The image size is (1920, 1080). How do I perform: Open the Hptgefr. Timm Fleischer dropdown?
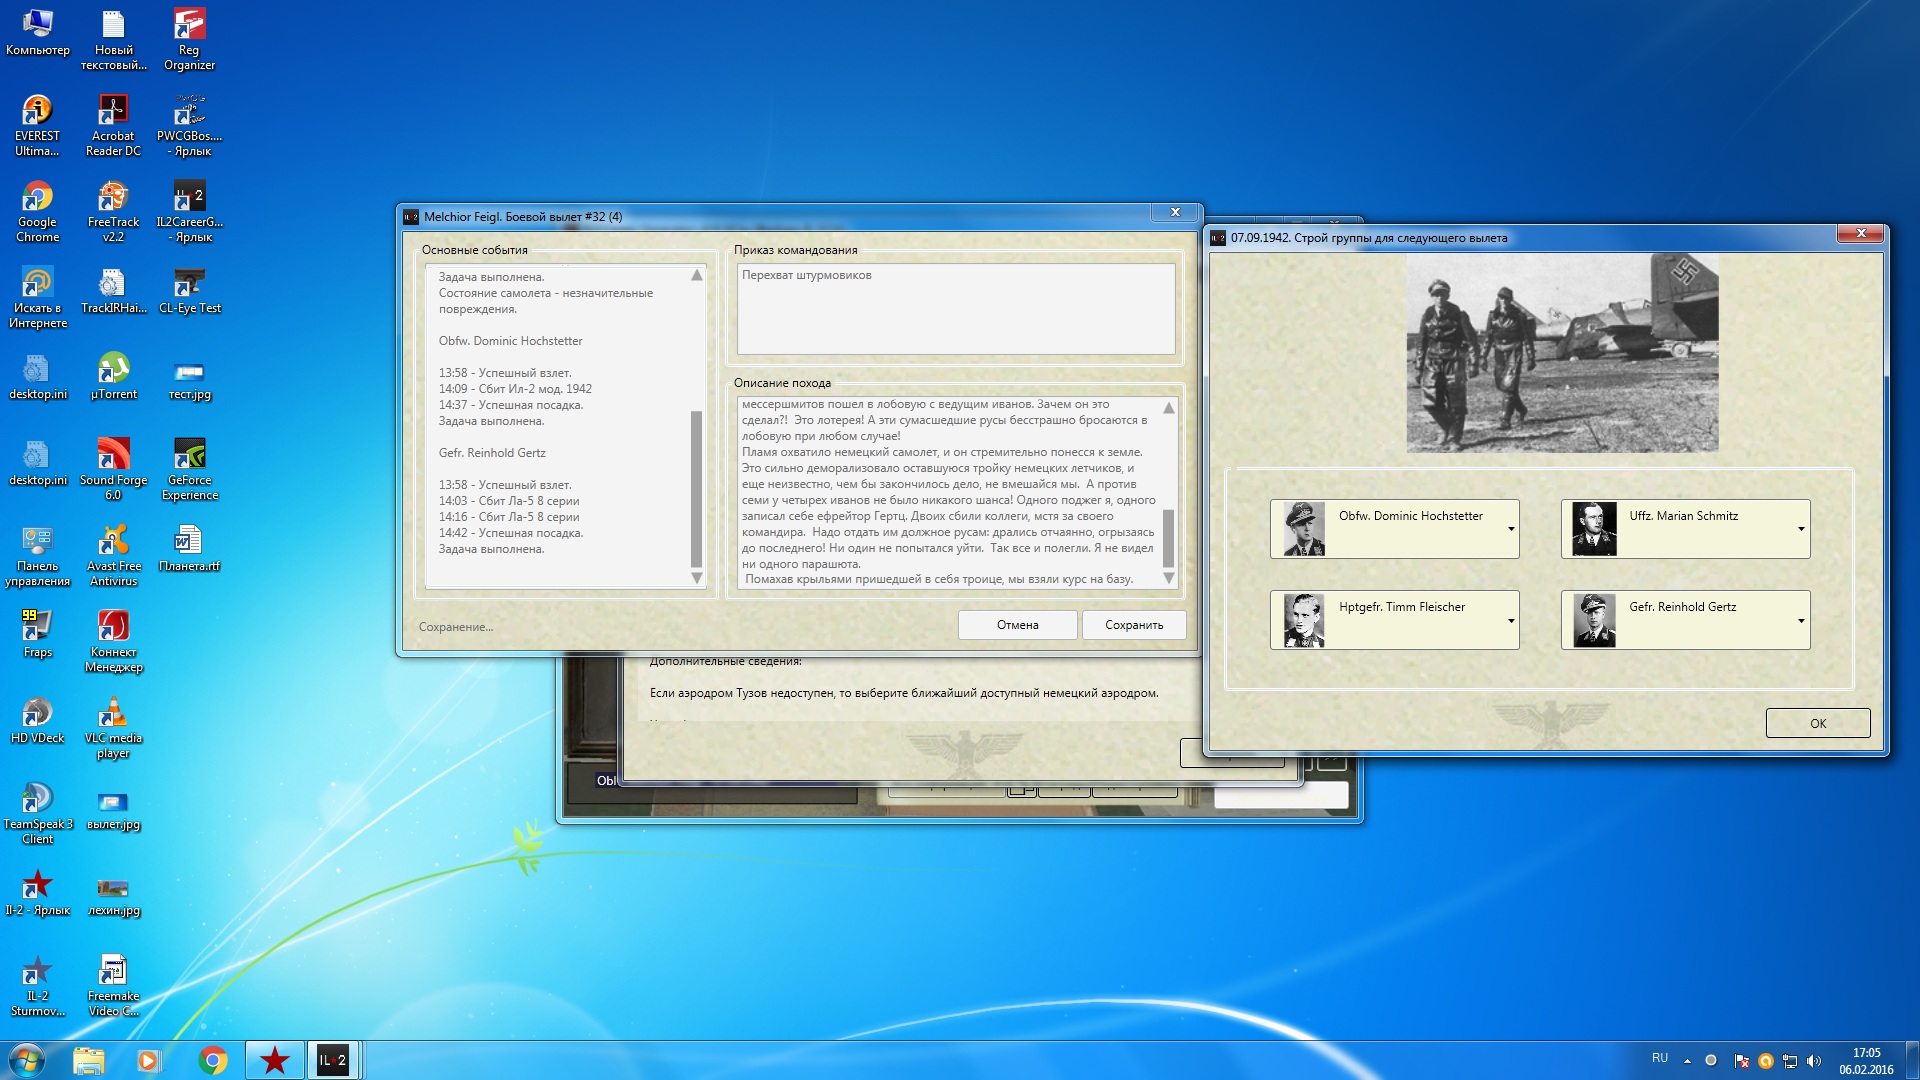click(x=1510, y=620)
